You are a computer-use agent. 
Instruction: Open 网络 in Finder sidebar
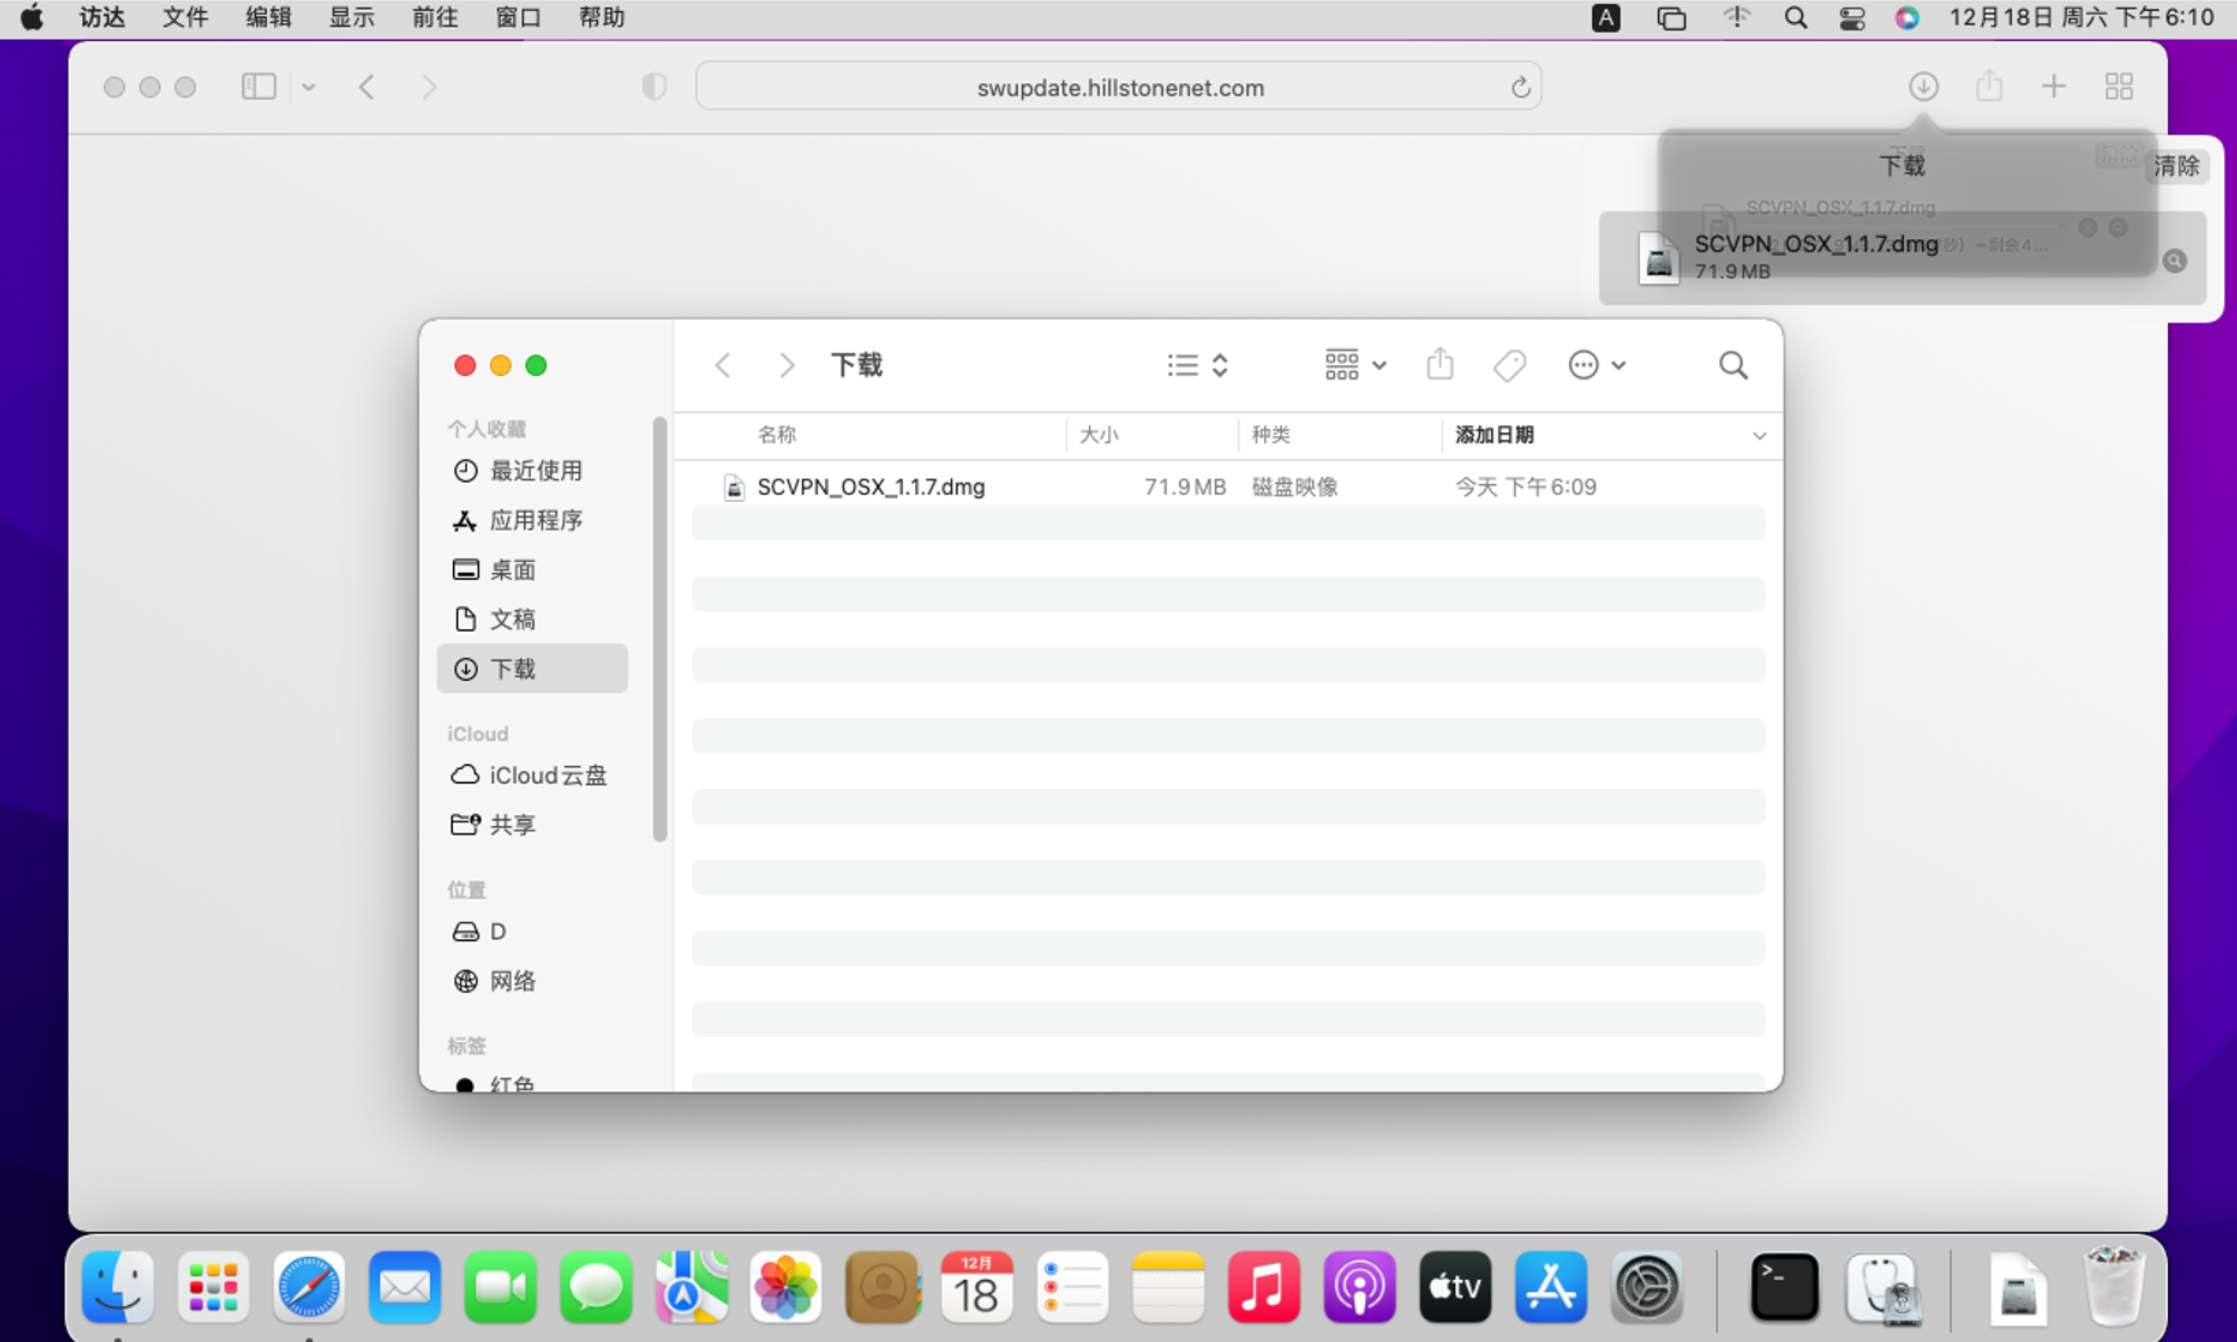click(532, 981)
